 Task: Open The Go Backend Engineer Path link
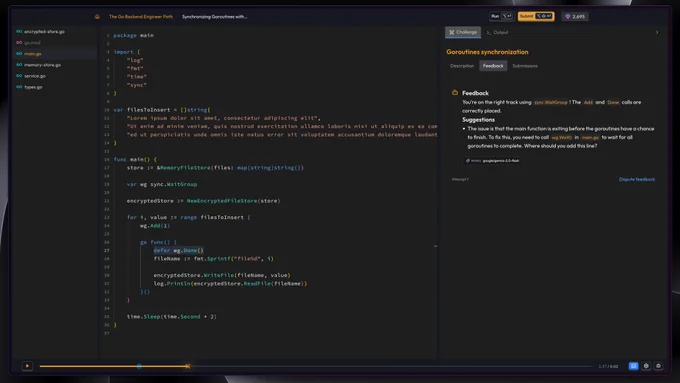coord(141,16)
